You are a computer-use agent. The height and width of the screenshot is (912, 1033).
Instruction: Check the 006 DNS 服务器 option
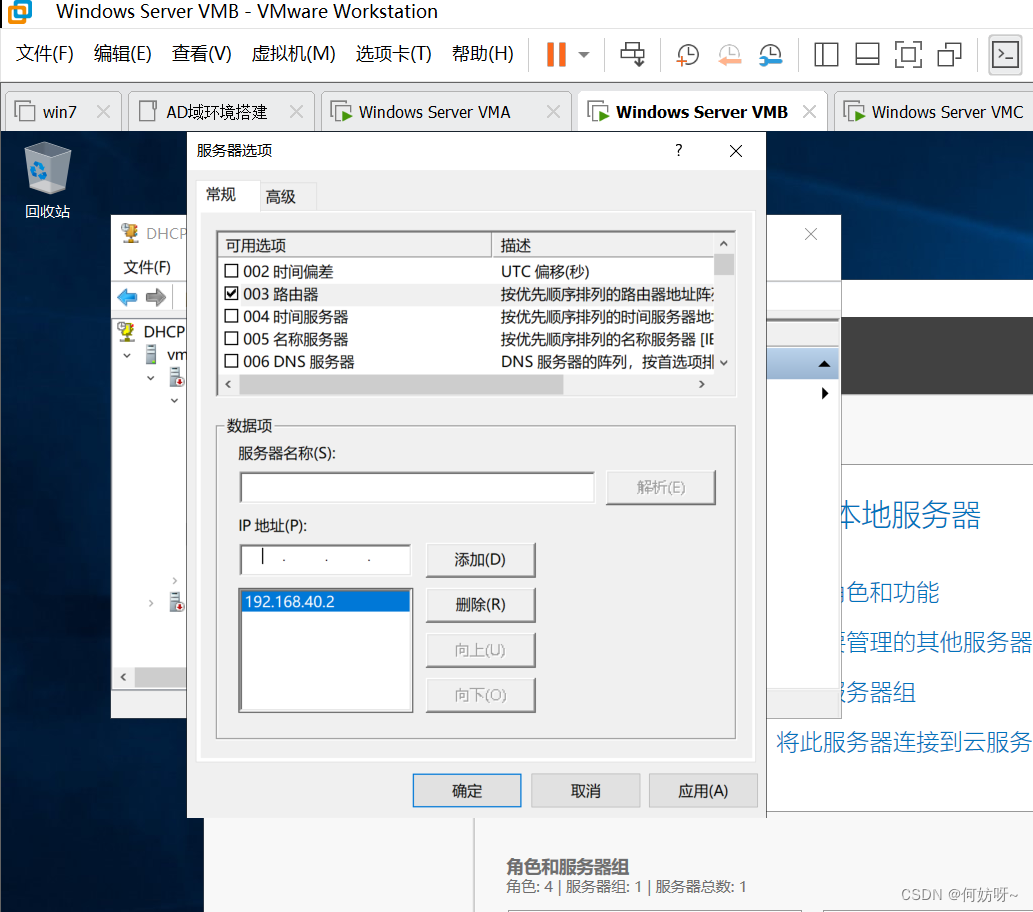pyautogui.click(x=232, y=362)
